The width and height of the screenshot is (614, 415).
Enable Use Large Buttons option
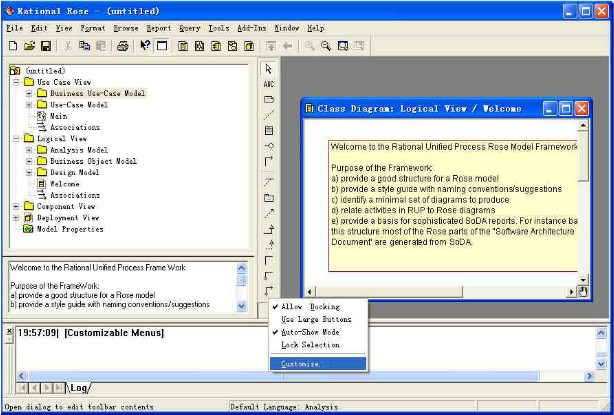click(318, 319)
